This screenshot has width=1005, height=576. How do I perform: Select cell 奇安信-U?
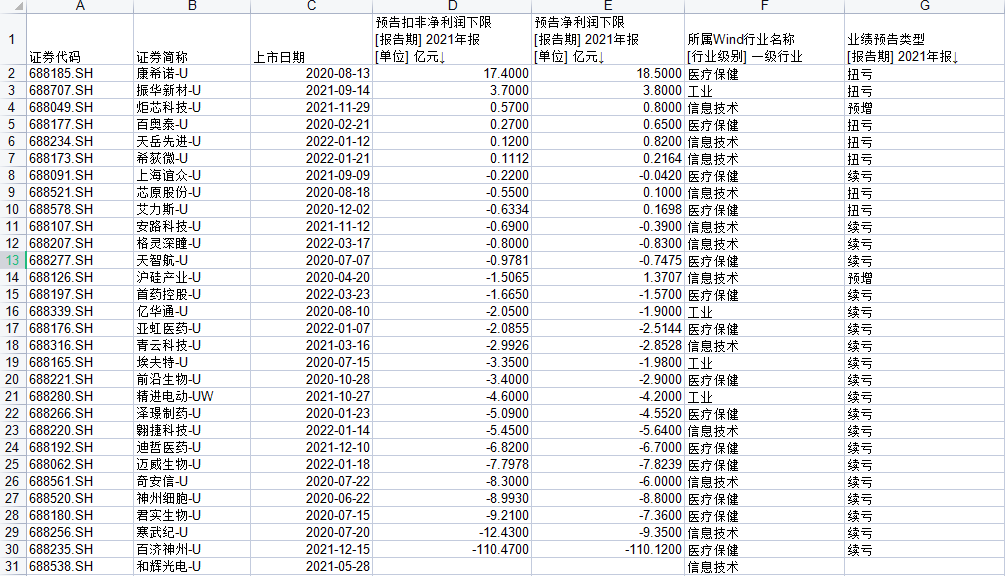[192, 481]
